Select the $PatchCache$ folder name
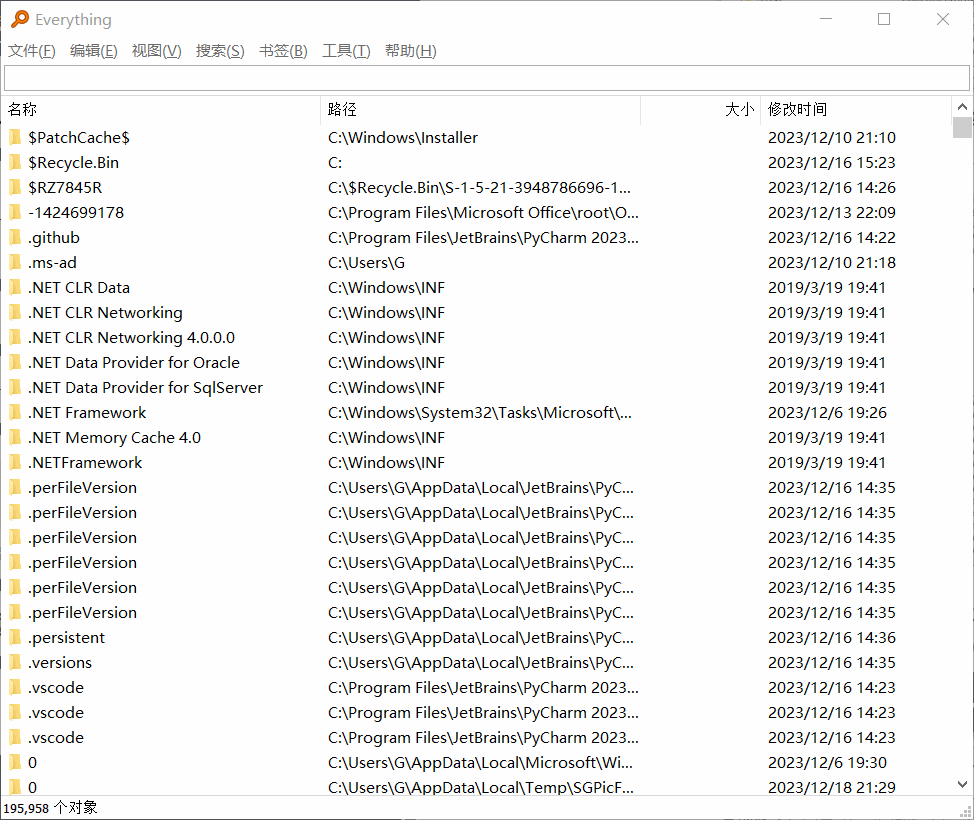Screen dimensions: 974x820 click(79, 137)
